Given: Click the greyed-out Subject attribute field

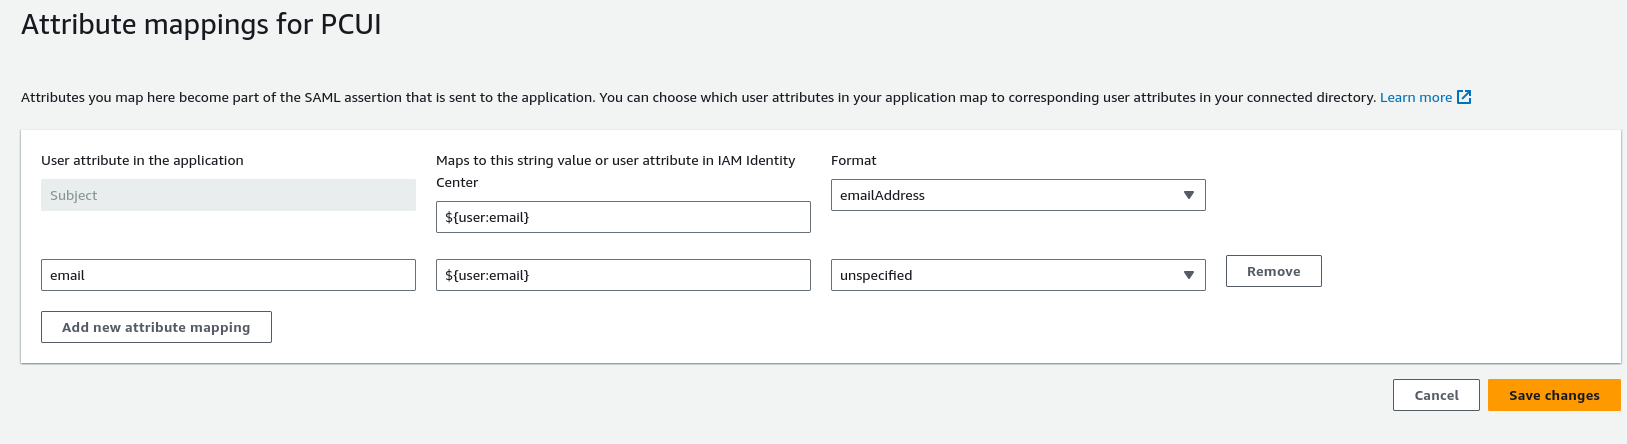Looking at the screenshot, I should [228, 195].
